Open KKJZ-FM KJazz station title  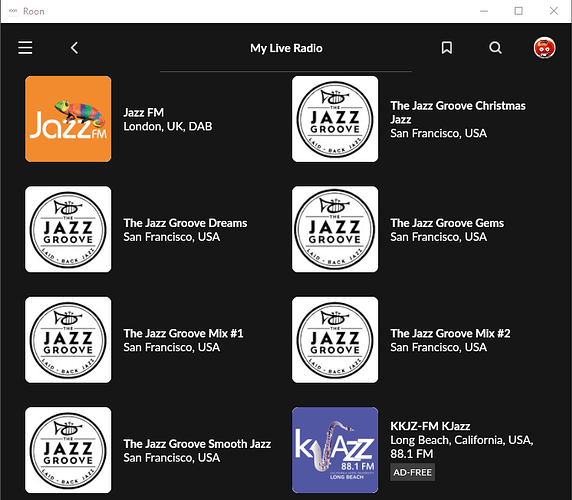point(430,426)
